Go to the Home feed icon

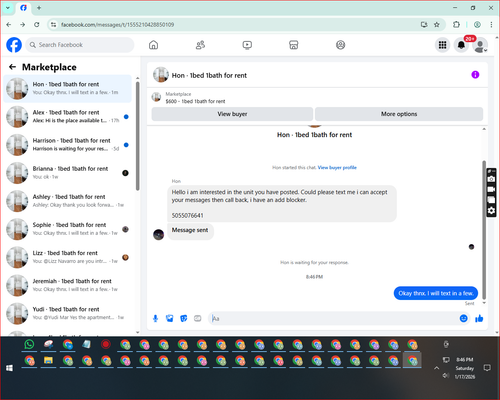[x=153, y=45]
